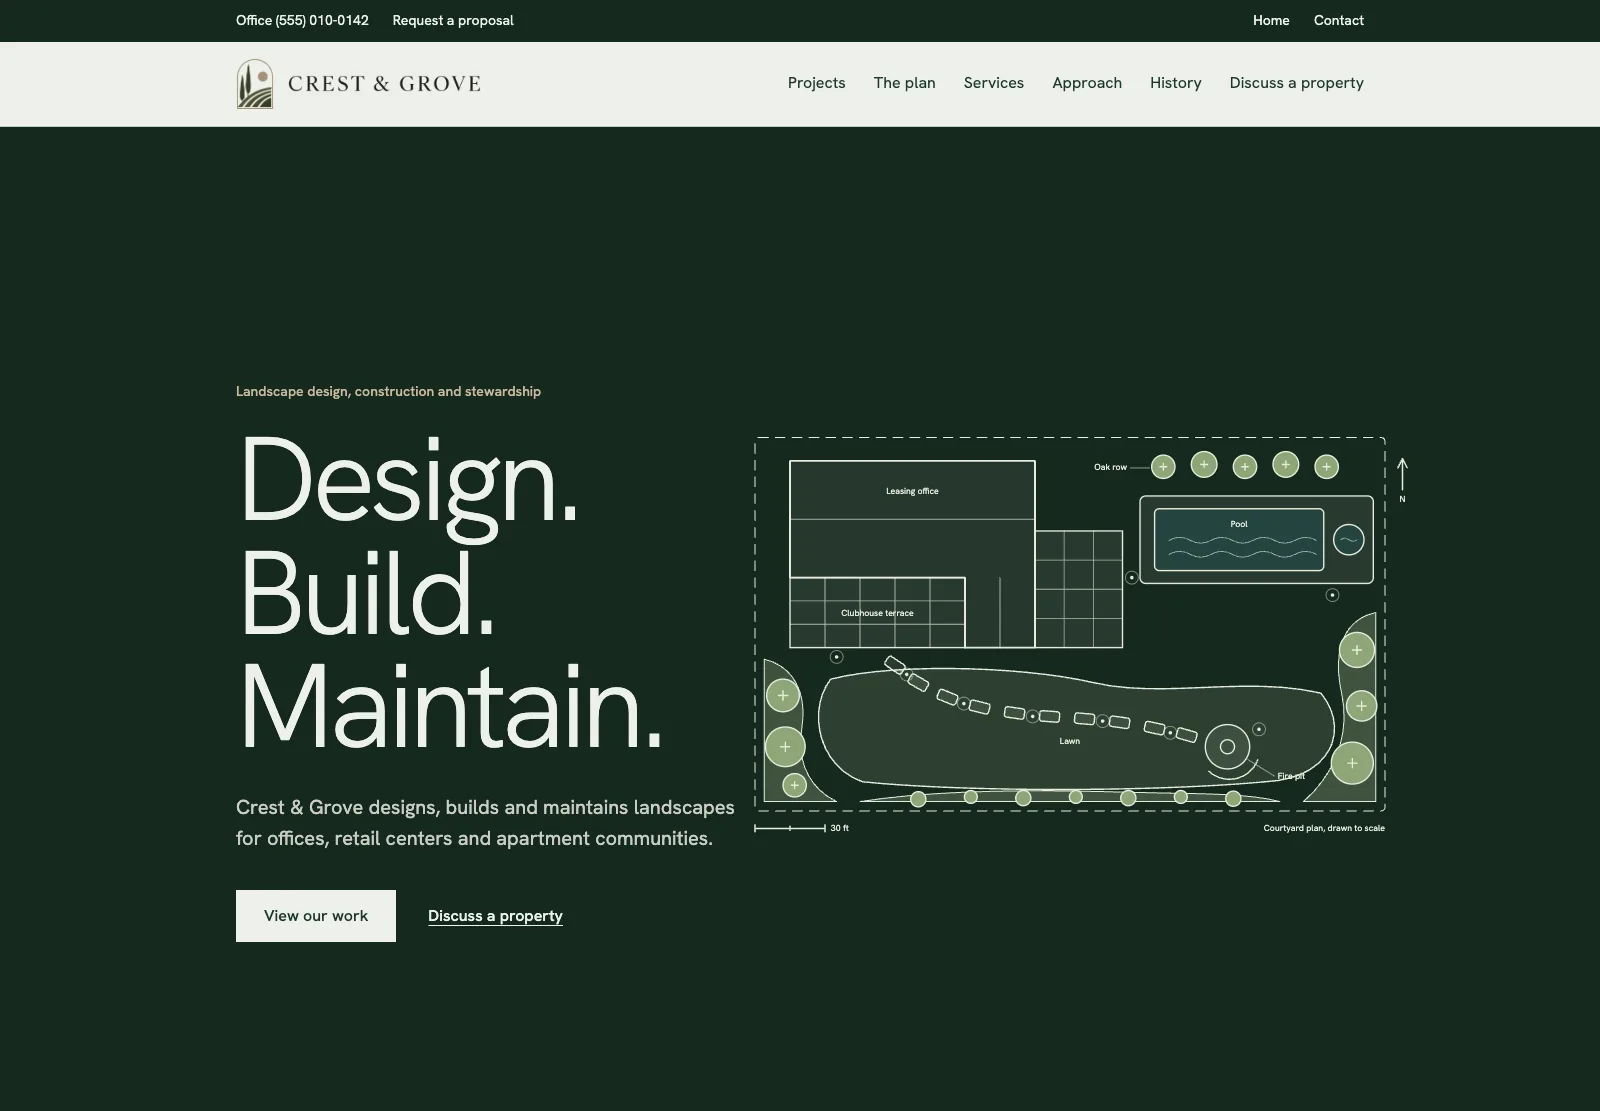Open the Projects menu item

tap(816, 83)
